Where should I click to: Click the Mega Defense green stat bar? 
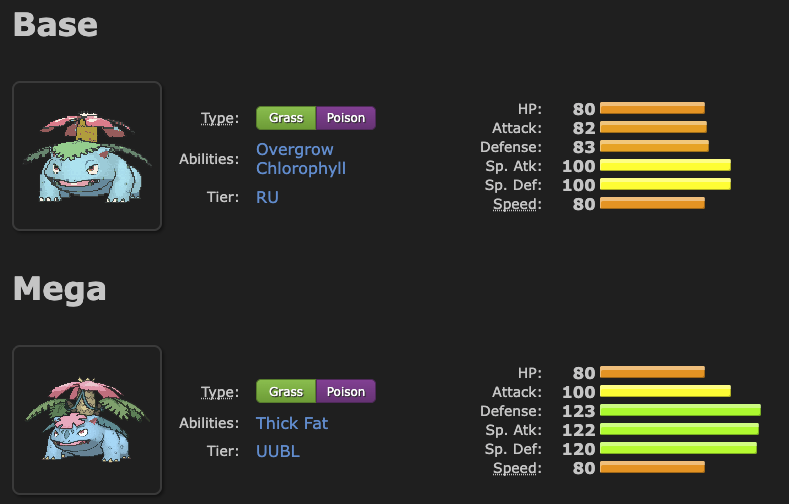[x=680, y=410]
